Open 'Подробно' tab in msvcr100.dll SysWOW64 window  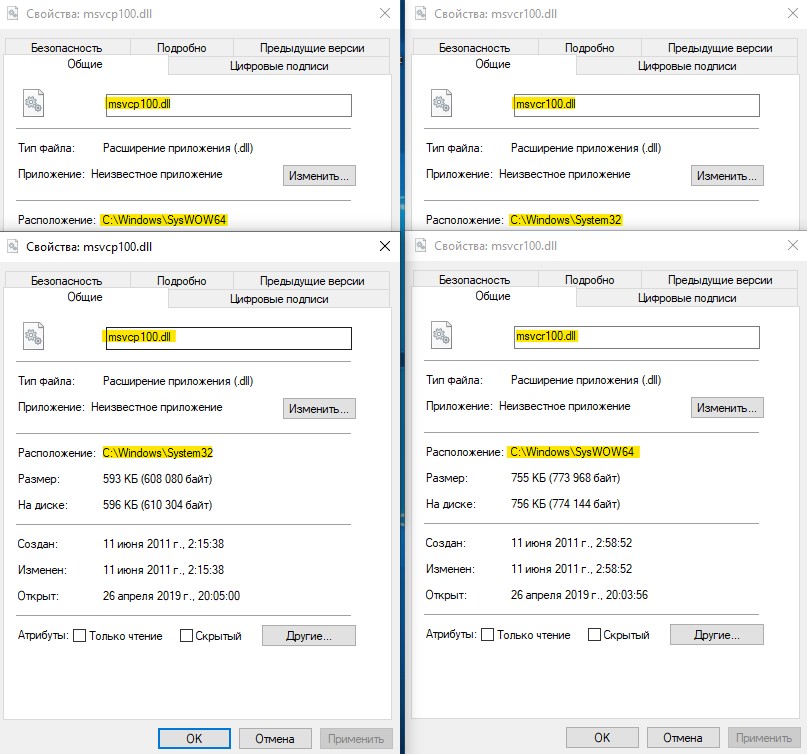point(590,279)
